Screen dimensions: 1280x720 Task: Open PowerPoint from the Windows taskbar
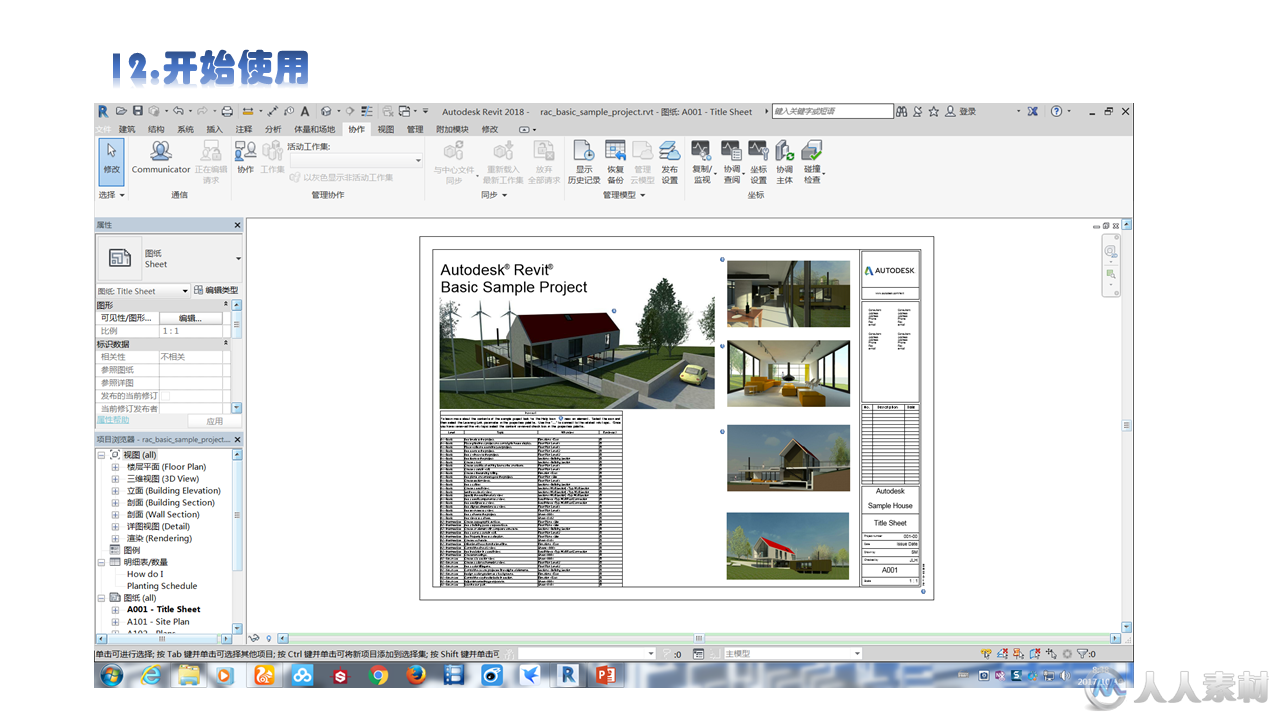(x=605, y=676)
